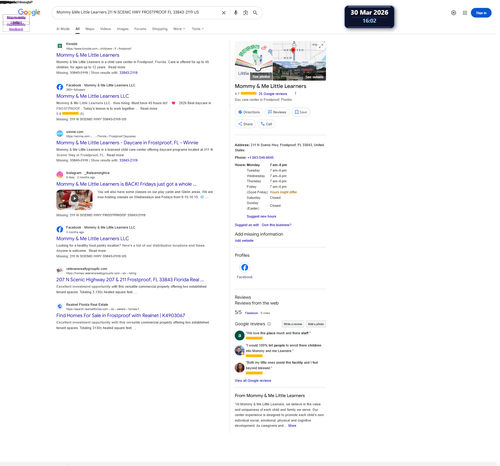
Task: Start voice search with the microphone icon
Action: tap(236, 13)
